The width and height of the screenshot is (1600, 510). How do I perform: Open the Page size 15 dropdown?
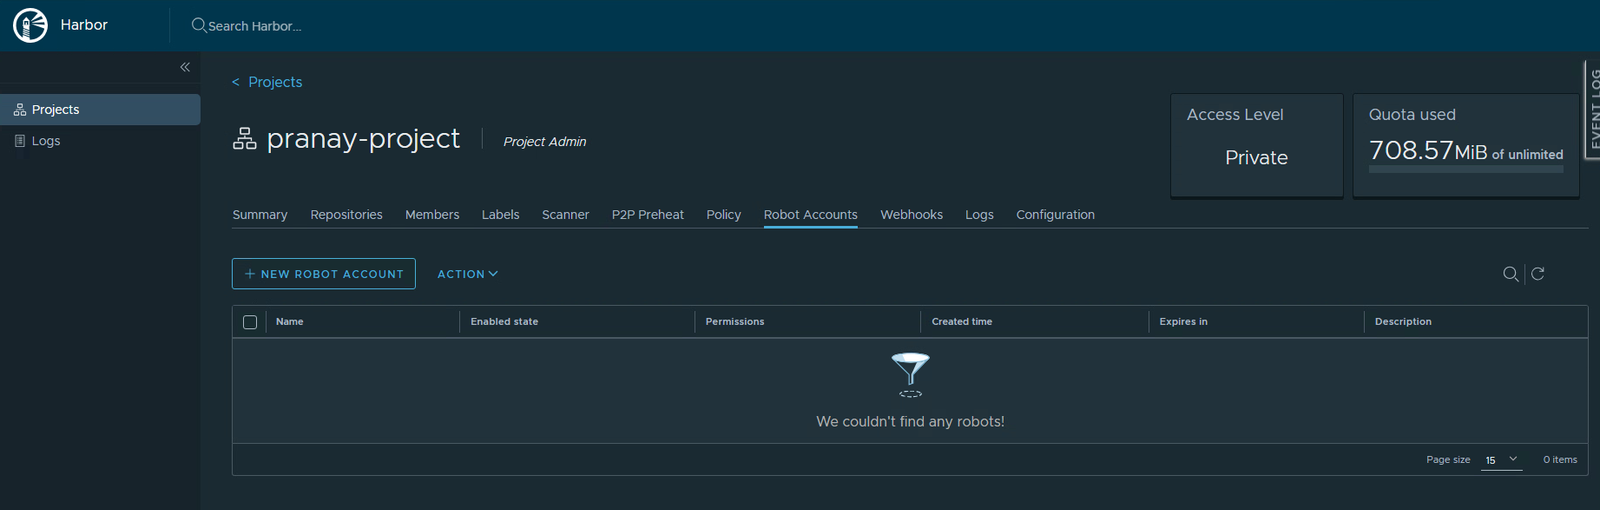click(1501, 460)
